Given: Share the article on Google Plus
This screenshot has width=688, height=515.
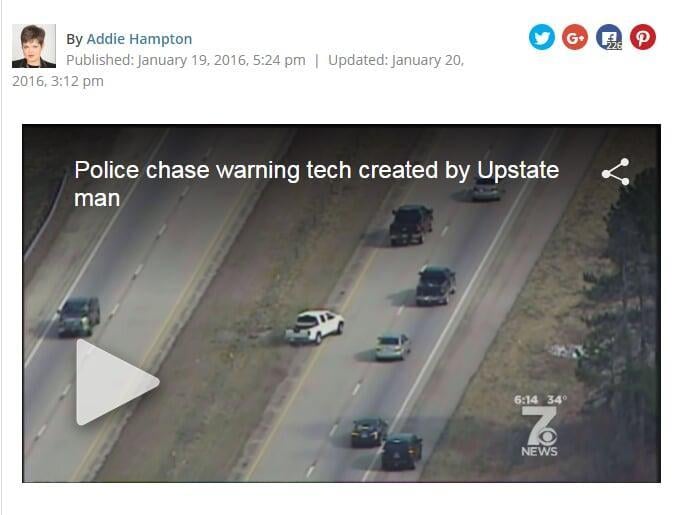Looking at the screenshot, I should [x=575, y=37].
